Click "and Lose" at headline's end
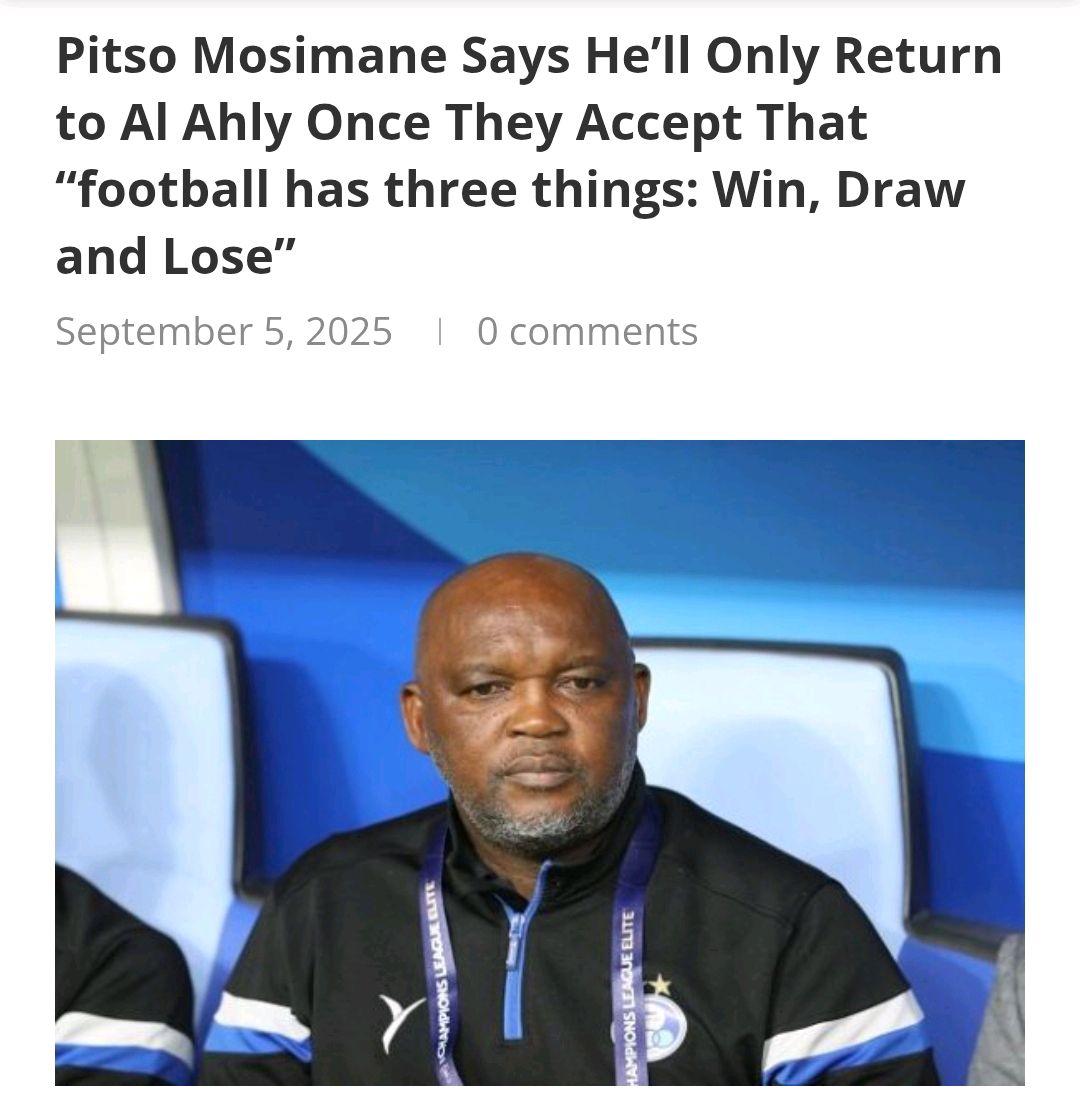This screenshot has width=1080, height=1113. 164,257
